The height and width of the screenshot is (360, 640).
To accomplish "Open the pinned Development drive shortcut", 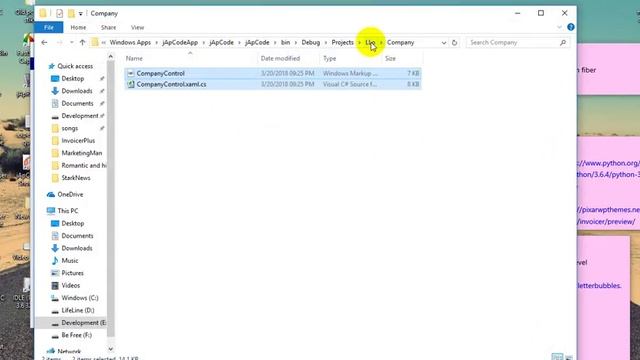I will pyautogui.click(x=80, y=116).
